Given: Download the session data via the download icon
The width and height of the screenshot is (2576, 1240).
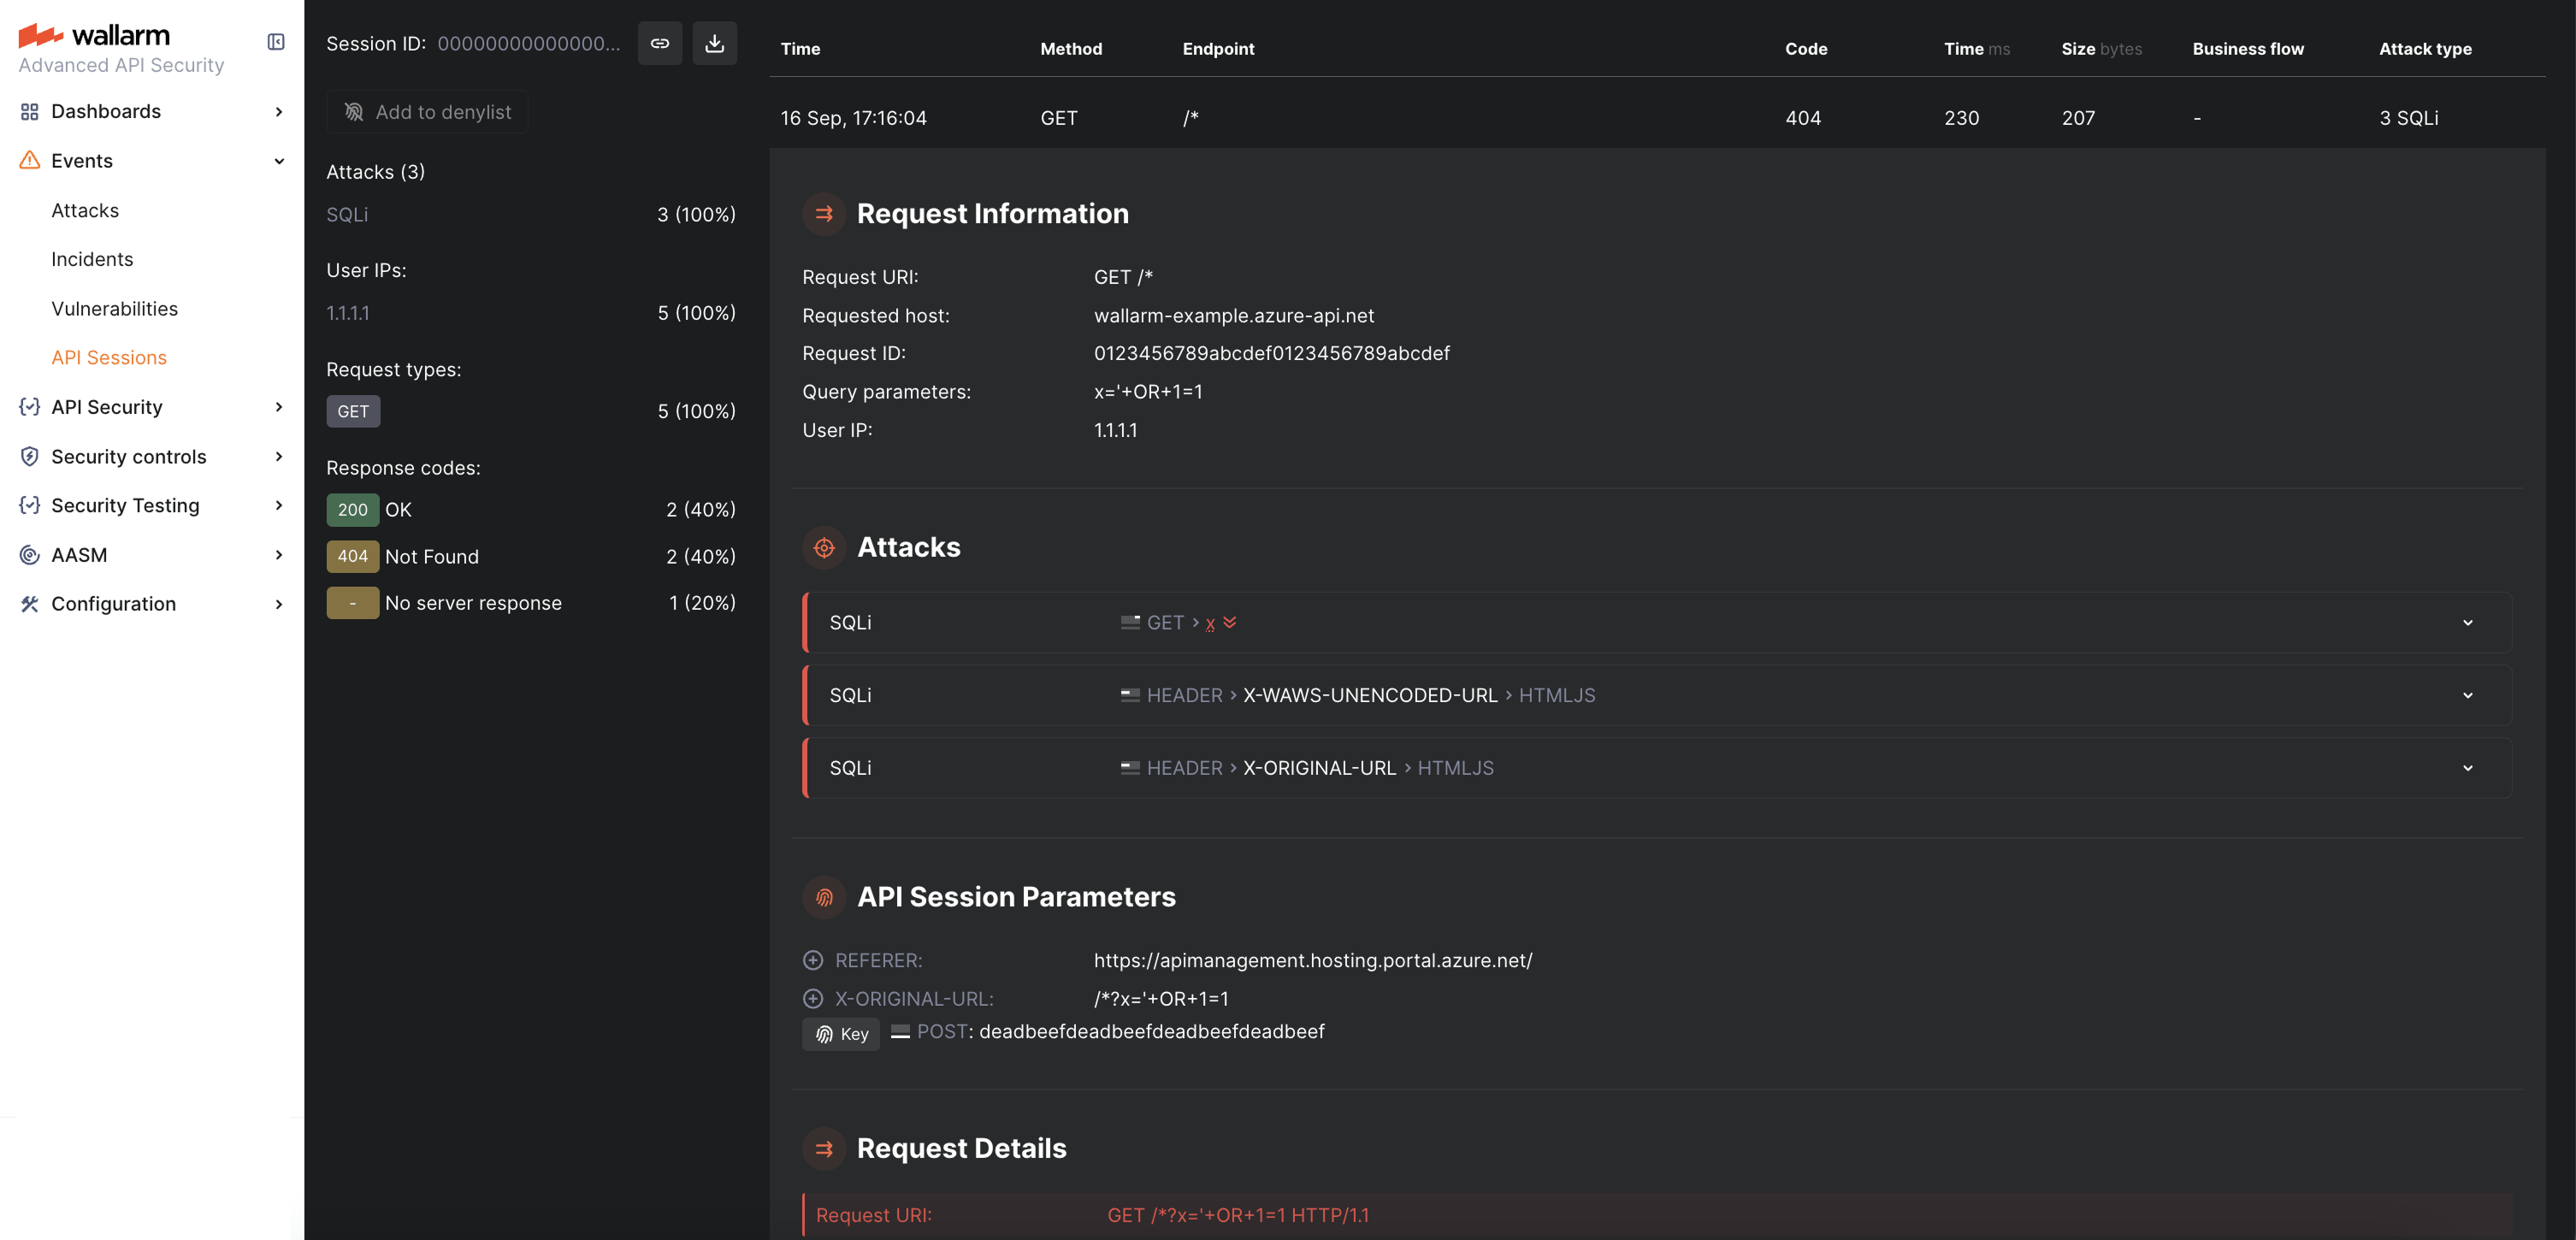Looking at the screenshot, I should coord(715,43).
